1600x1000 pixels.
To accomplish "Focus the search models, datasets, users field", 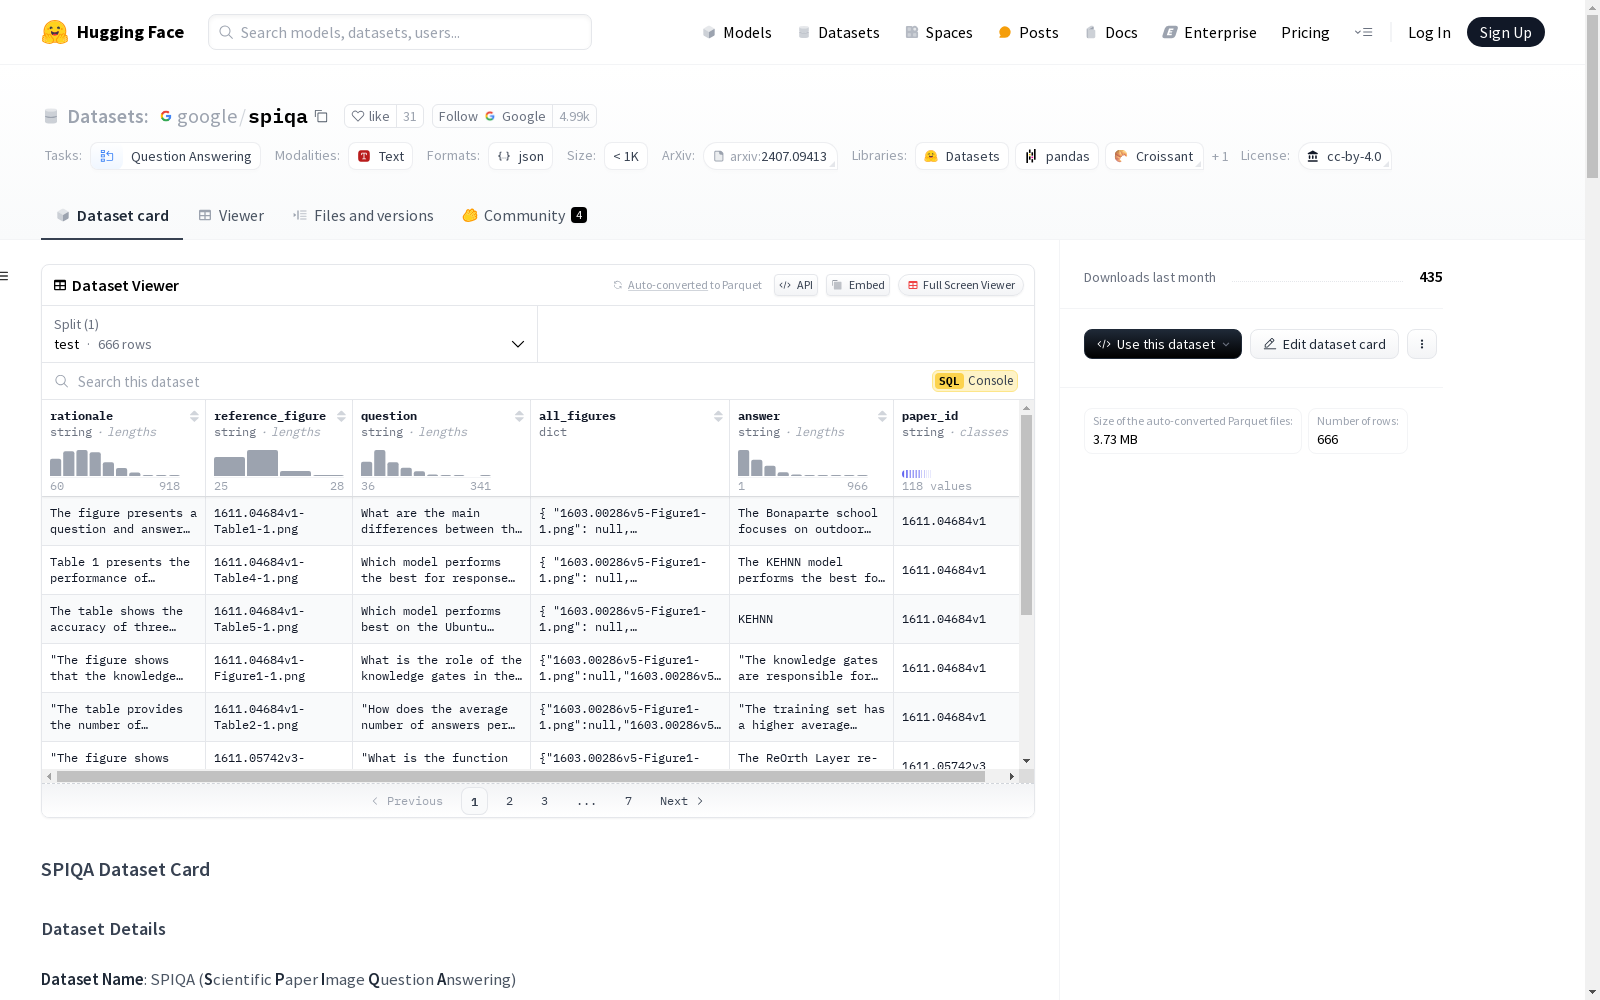I will 400,32.
